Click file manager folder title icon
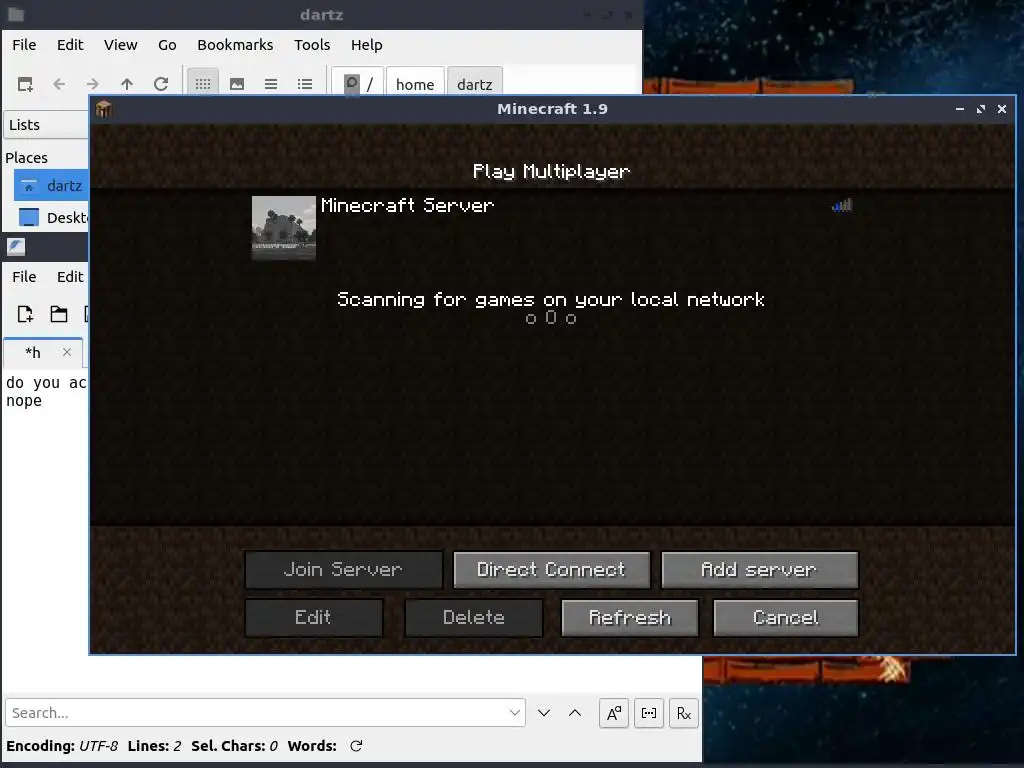 pos(16,14)
